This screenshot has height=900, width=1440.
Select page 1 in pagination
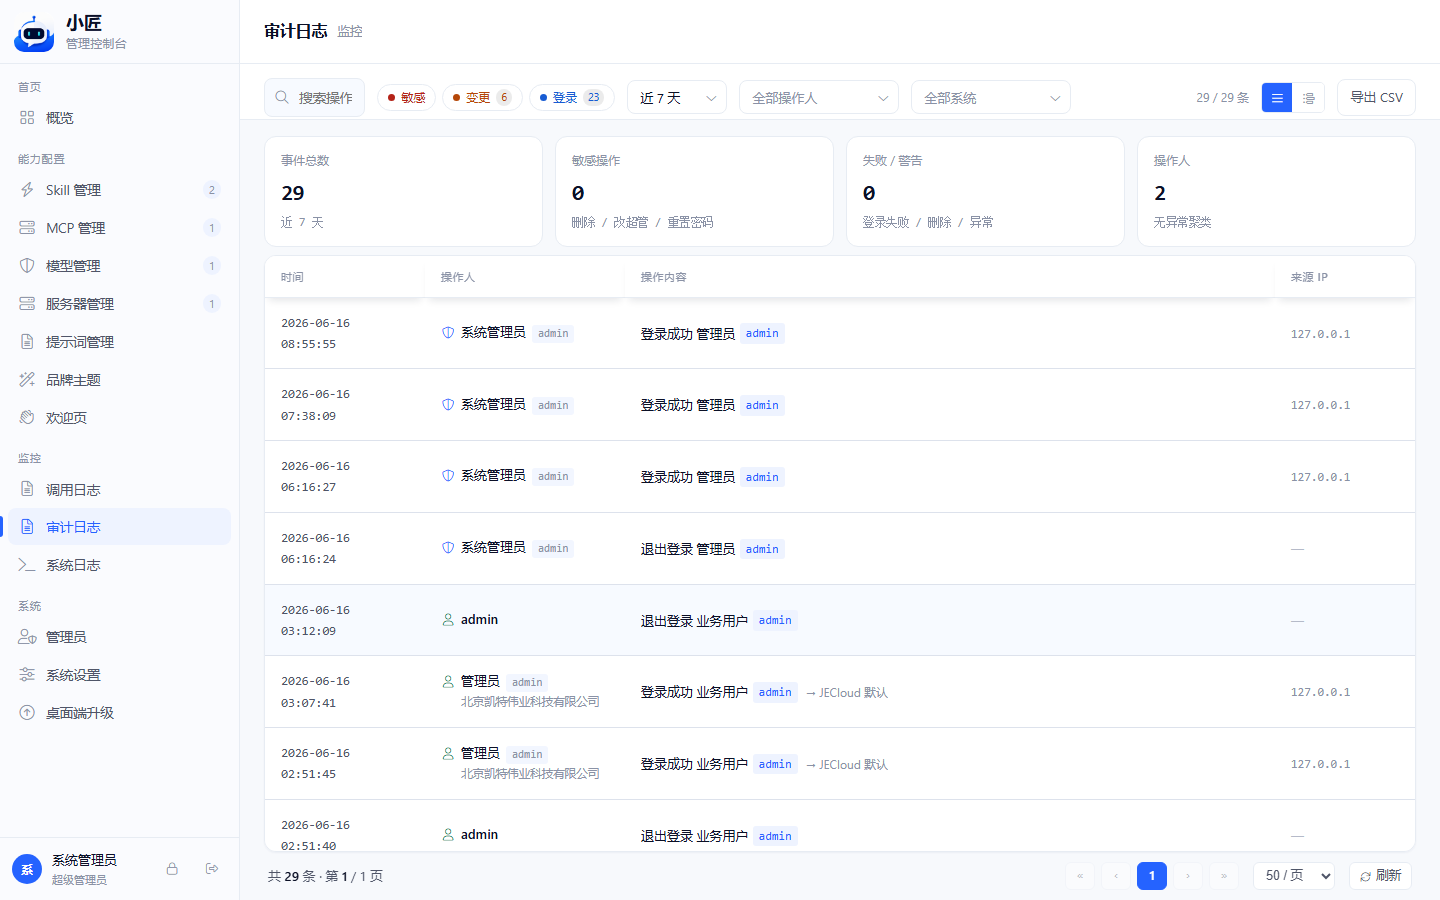click(x=1152, y=876)
